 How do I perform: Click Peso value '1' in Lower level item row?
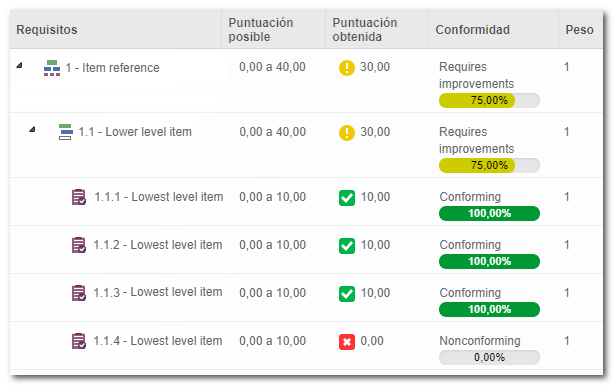click(566, 132)
